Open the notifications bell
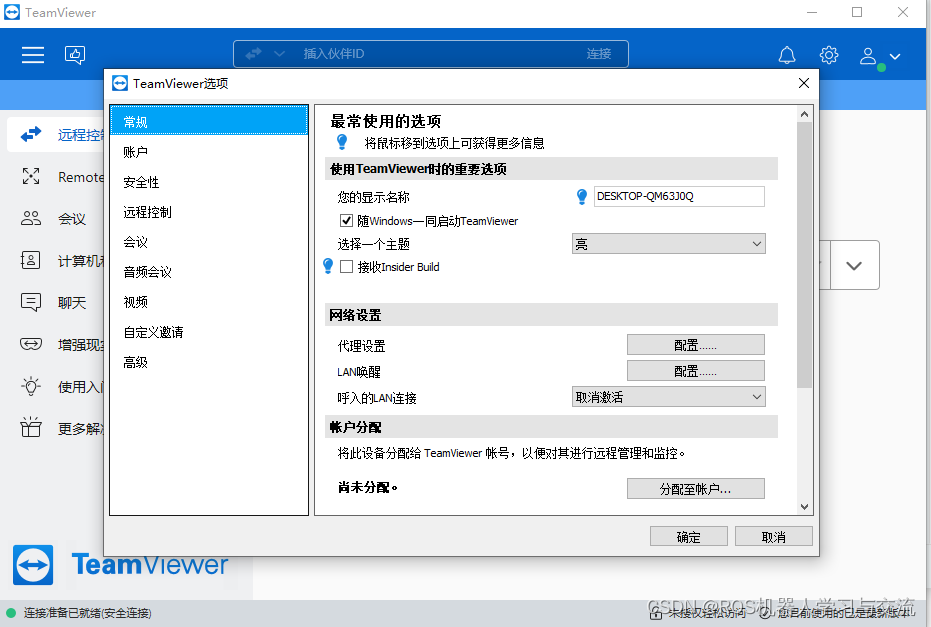The height and width of the screenshot is (627, 931). pos(787,55)
